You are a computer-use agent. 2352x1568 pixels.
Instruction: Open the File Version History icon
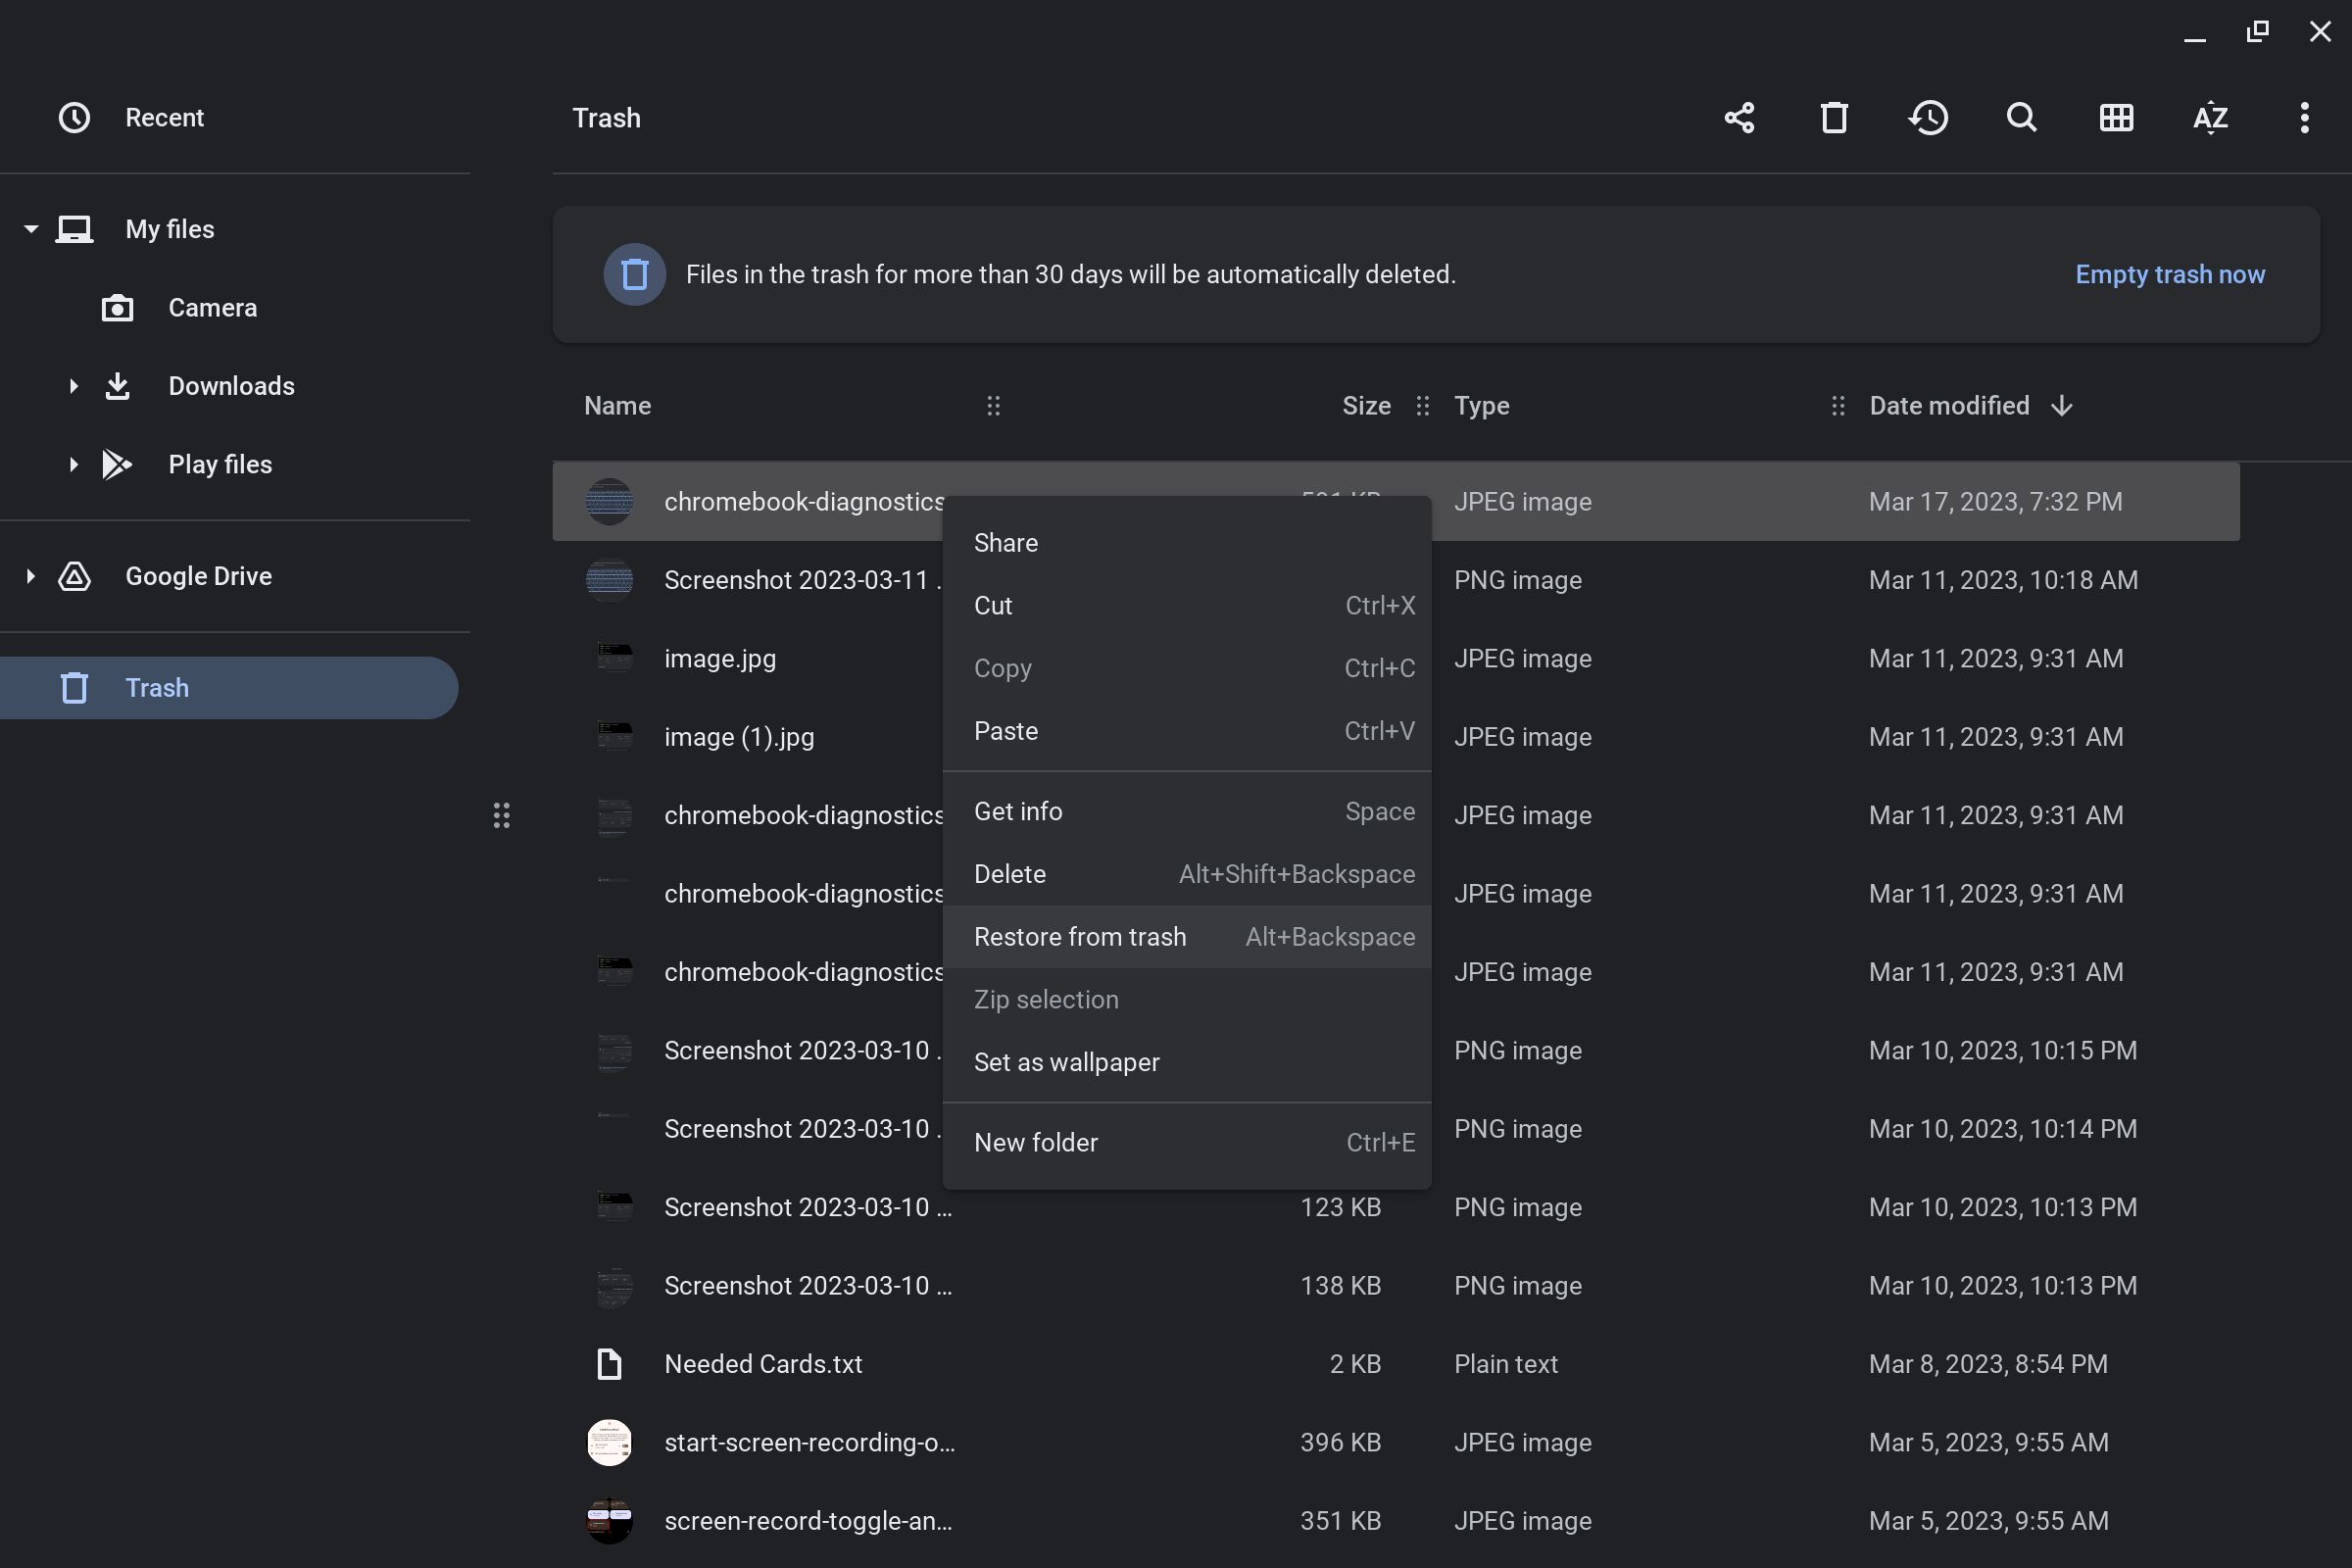click(1929, 118)
